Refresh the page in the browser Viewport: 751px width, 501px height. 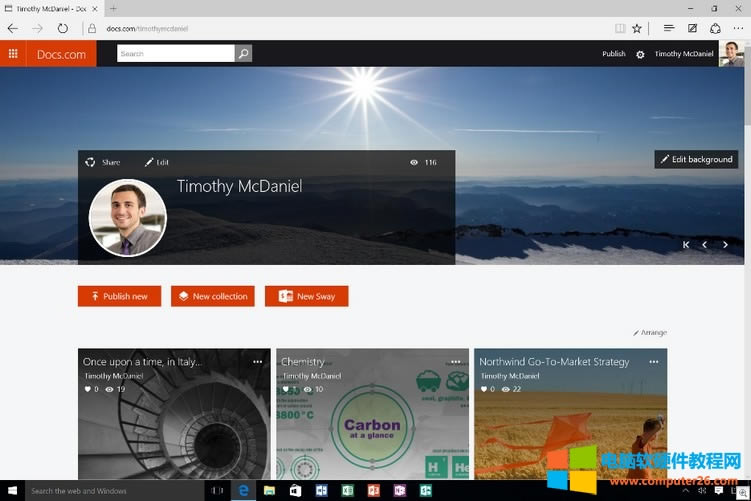(63, 29)
